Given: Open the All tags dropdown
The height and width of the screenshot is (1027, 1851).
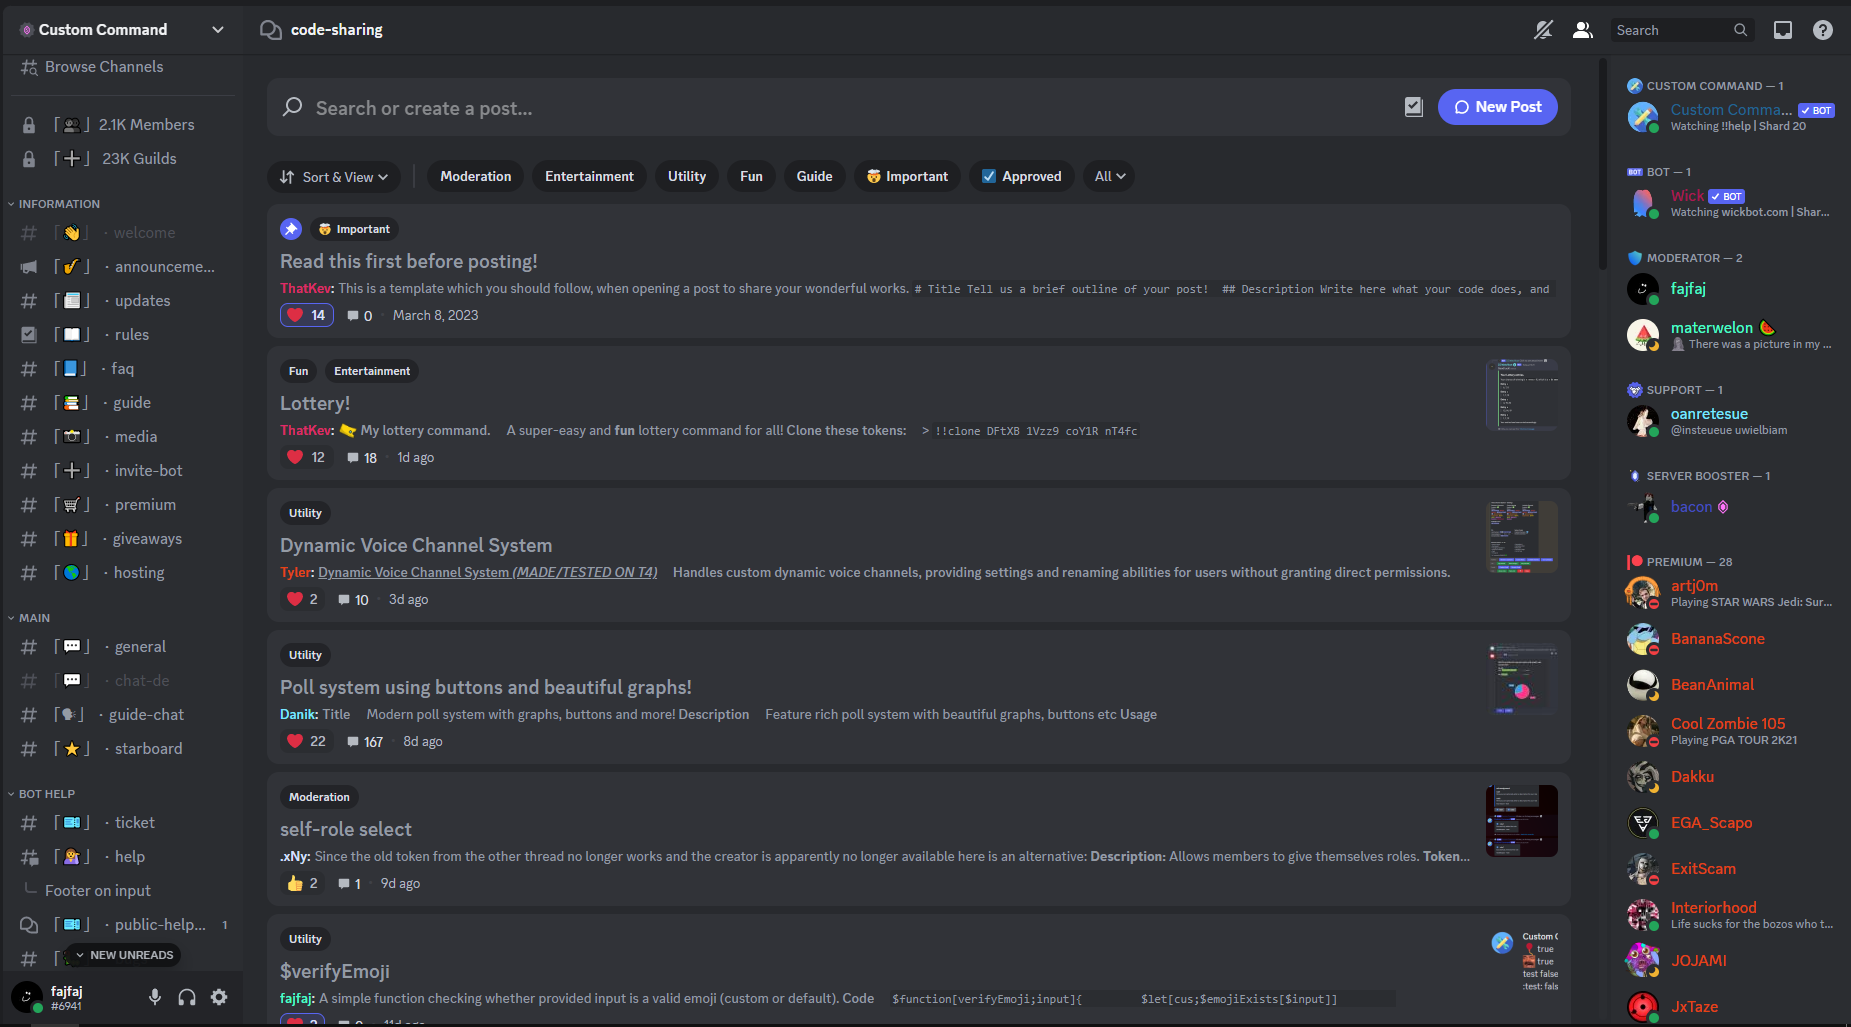Looking at the screenshot, I should pyautogui.click(x=1109, y=176).
